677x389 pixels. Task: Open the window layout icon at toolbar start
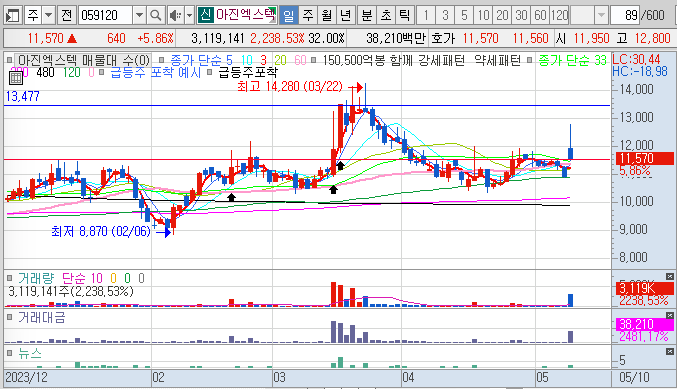coord(13,16)
